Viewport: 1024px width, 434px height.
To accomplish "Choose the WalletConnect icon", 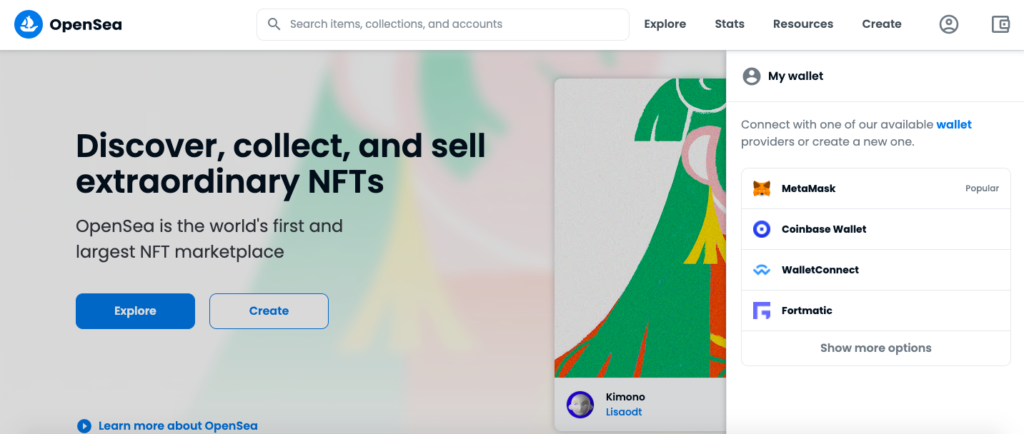I will 762,270.
